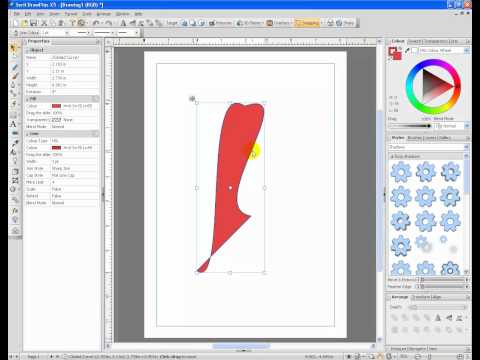
Task: Select the Artistic Text tool (A)
Action: (14, 124)
